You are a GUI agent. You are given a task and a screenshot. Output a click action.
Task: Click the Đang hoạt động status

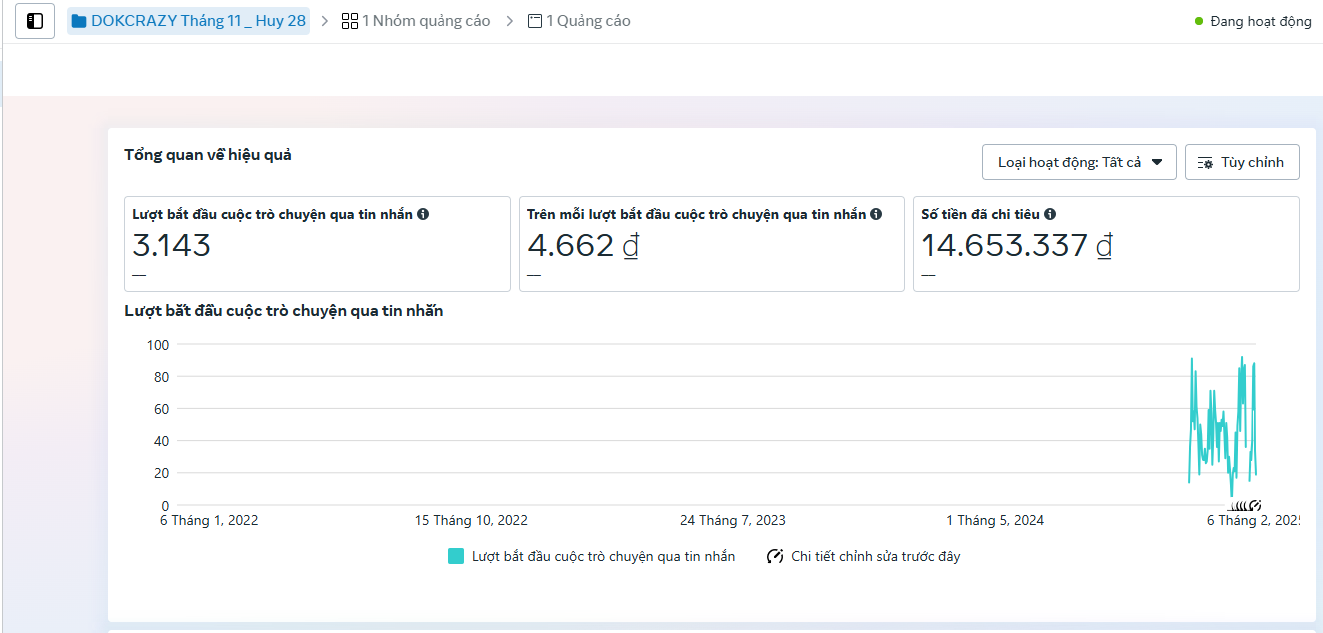[1253, 21]
